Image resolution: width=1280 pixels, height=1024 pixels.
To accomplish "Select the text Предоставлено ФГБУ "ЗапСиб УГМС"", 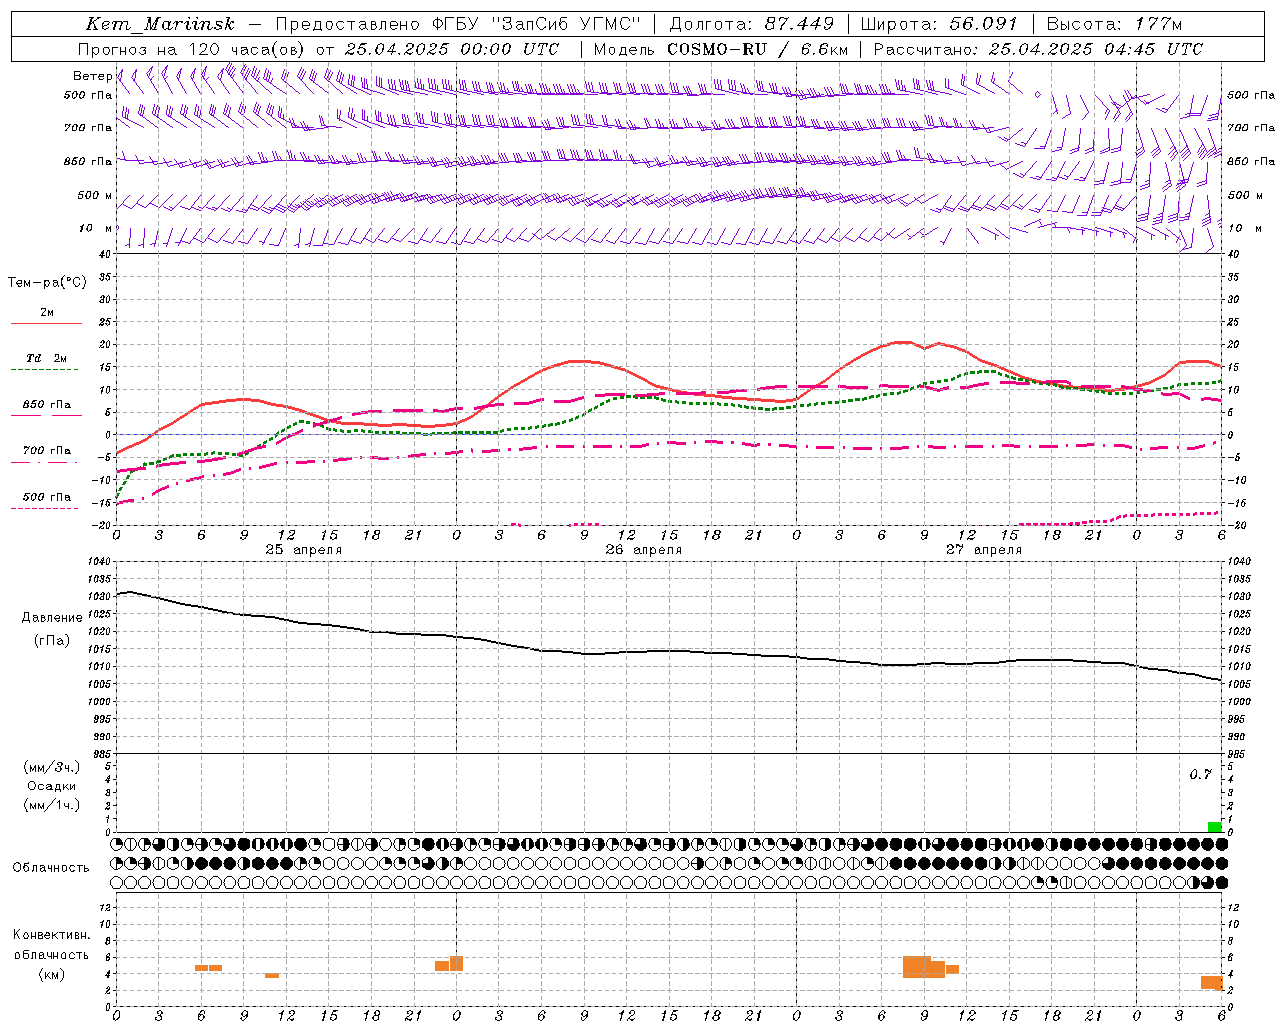I will point(458,24).
